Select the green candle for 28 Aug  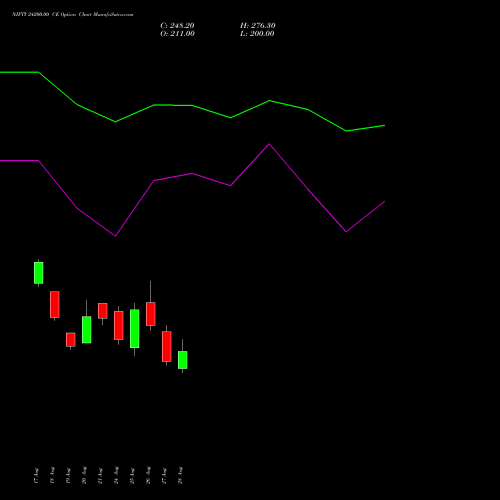(x=183, y=360)
